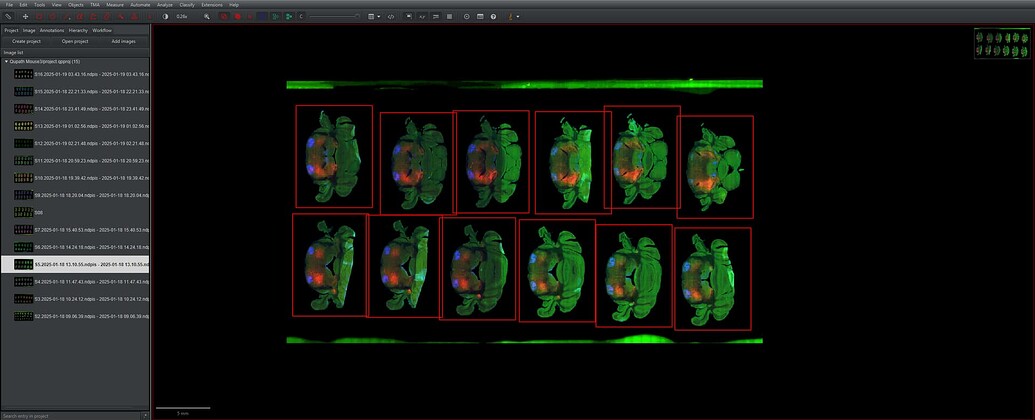Switch to the Annotations tab
Screen dimensions: 1035x420
click(51, 30)
